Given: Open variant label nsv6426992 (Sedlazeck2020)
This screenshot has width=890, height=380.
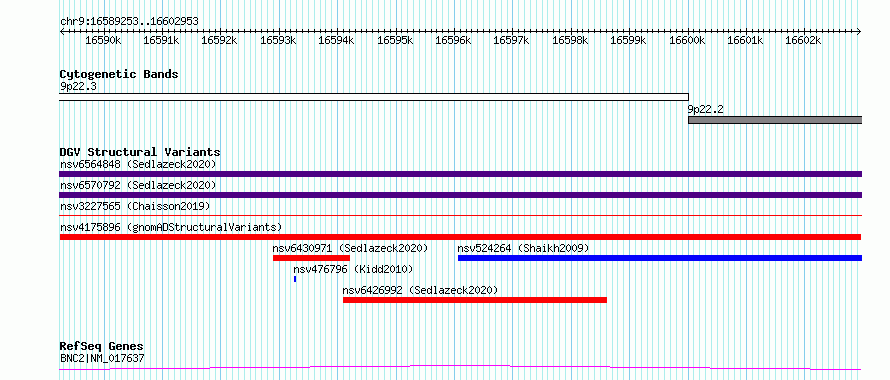Looking at the screenshot, I should (421, 290).
